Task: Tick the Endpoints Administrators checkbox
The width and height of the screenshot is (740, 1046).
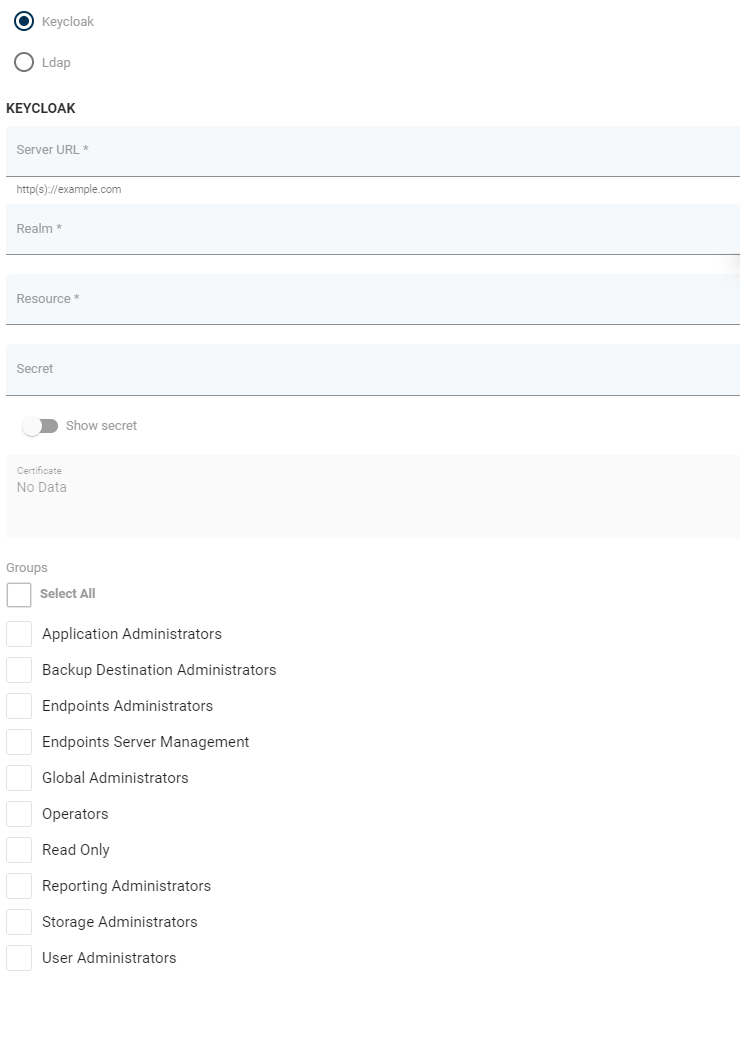Action: click(19, 706)
